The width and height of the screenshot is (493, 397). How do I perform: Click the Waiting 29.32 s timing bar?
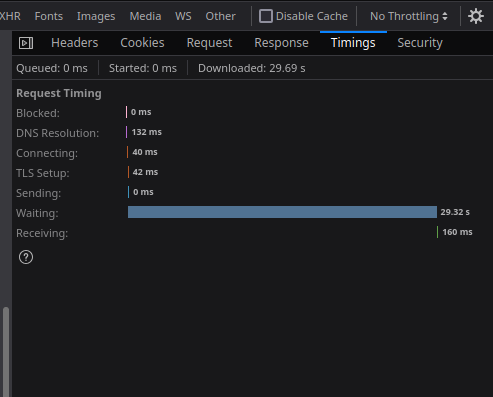point(282,212)
